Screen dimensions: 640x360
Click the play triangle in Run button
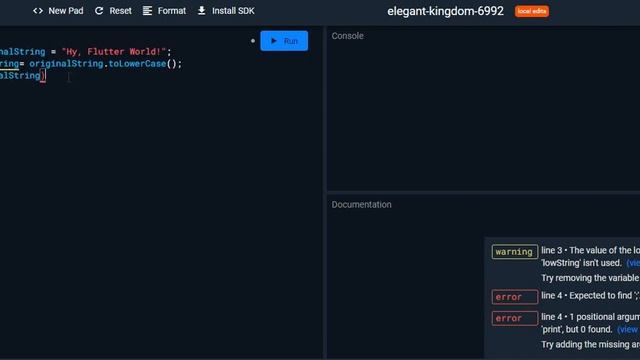tap(274, 41)
